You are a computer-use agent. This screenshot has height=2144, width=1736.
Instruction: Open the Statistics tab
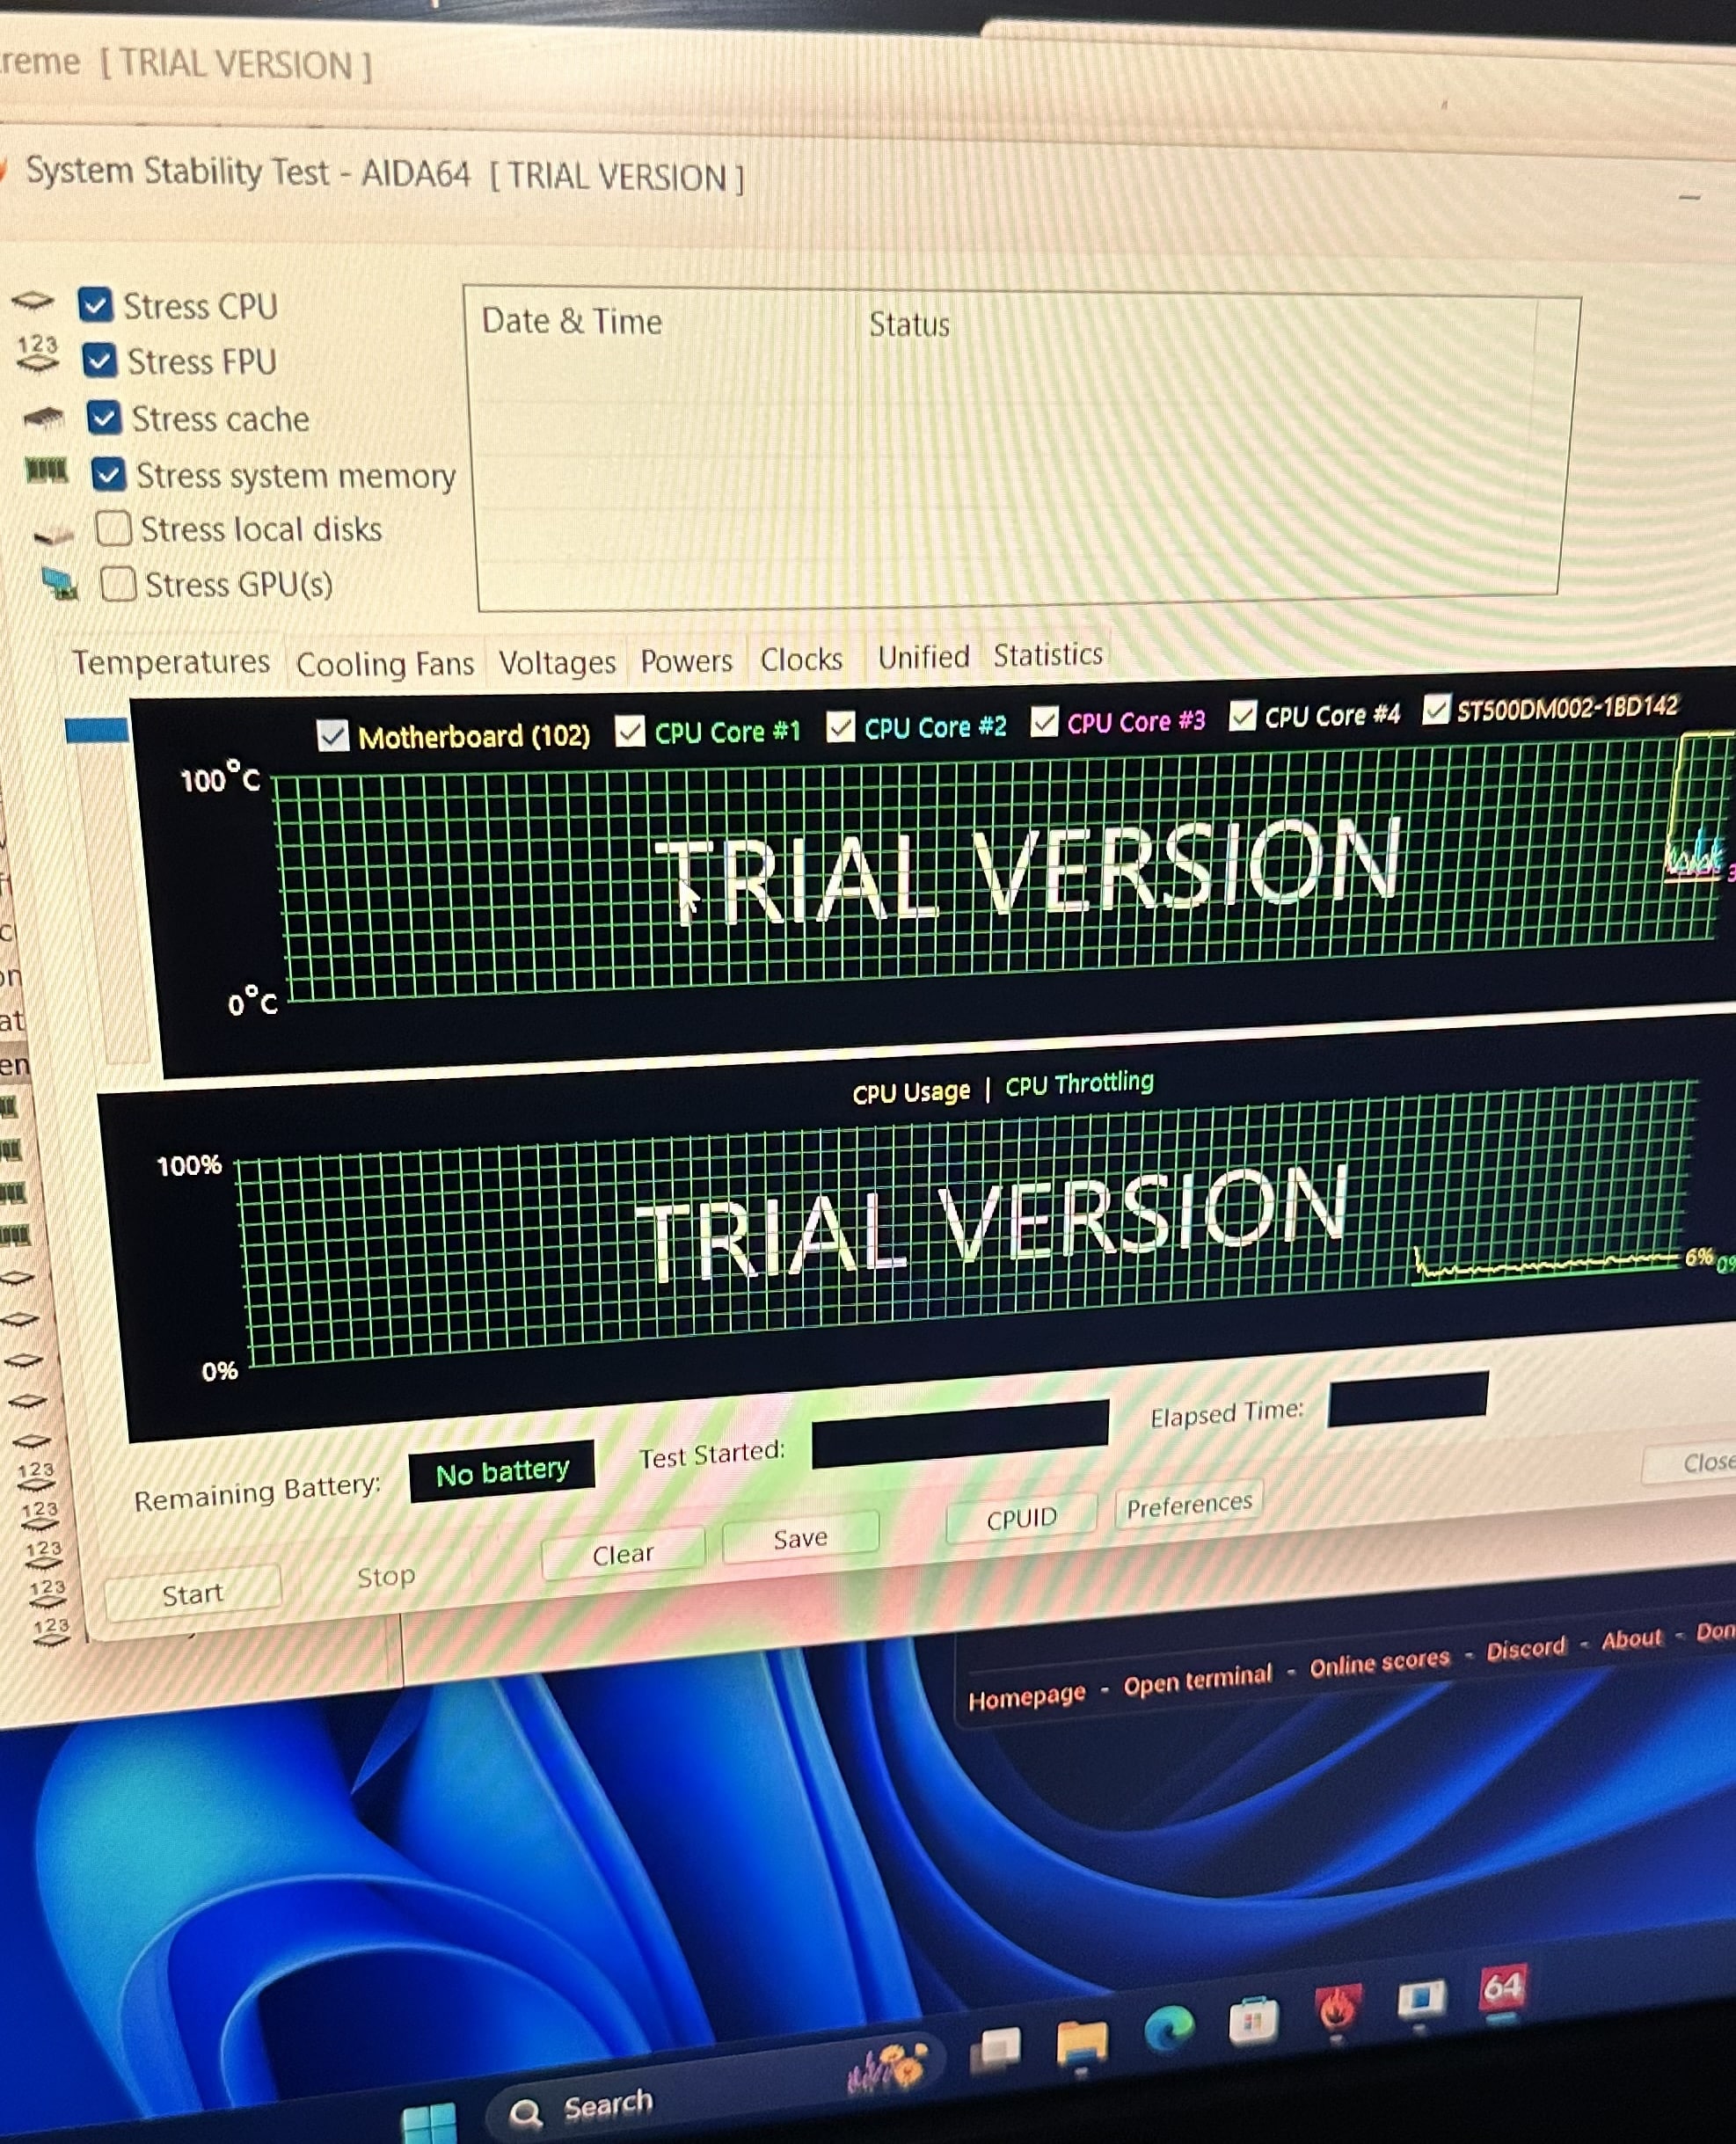[x=1047, y=655]
